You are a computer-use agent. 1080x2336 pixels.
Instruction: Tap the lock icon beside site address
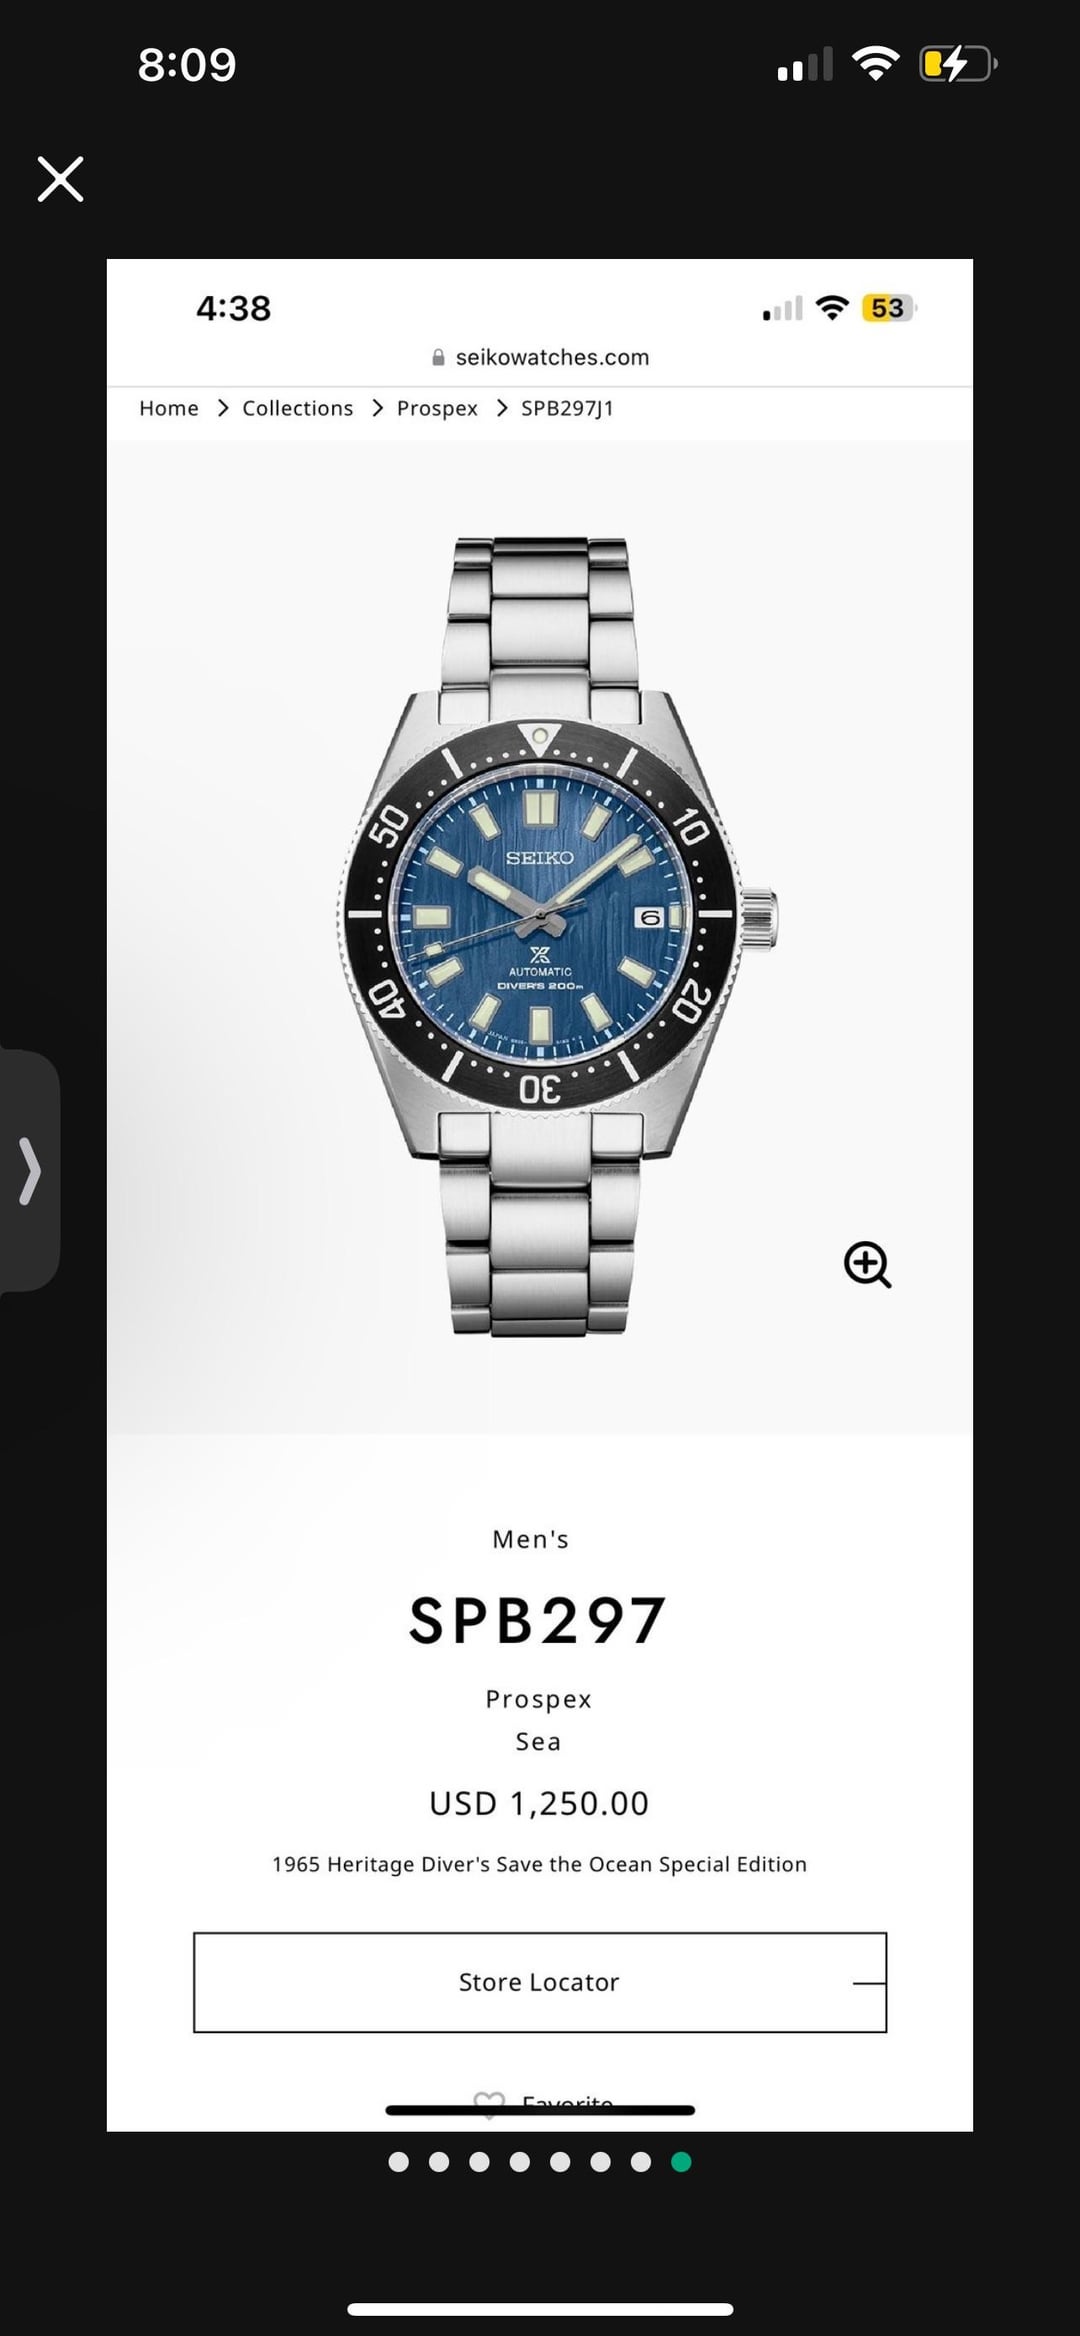tap(438, 358)
